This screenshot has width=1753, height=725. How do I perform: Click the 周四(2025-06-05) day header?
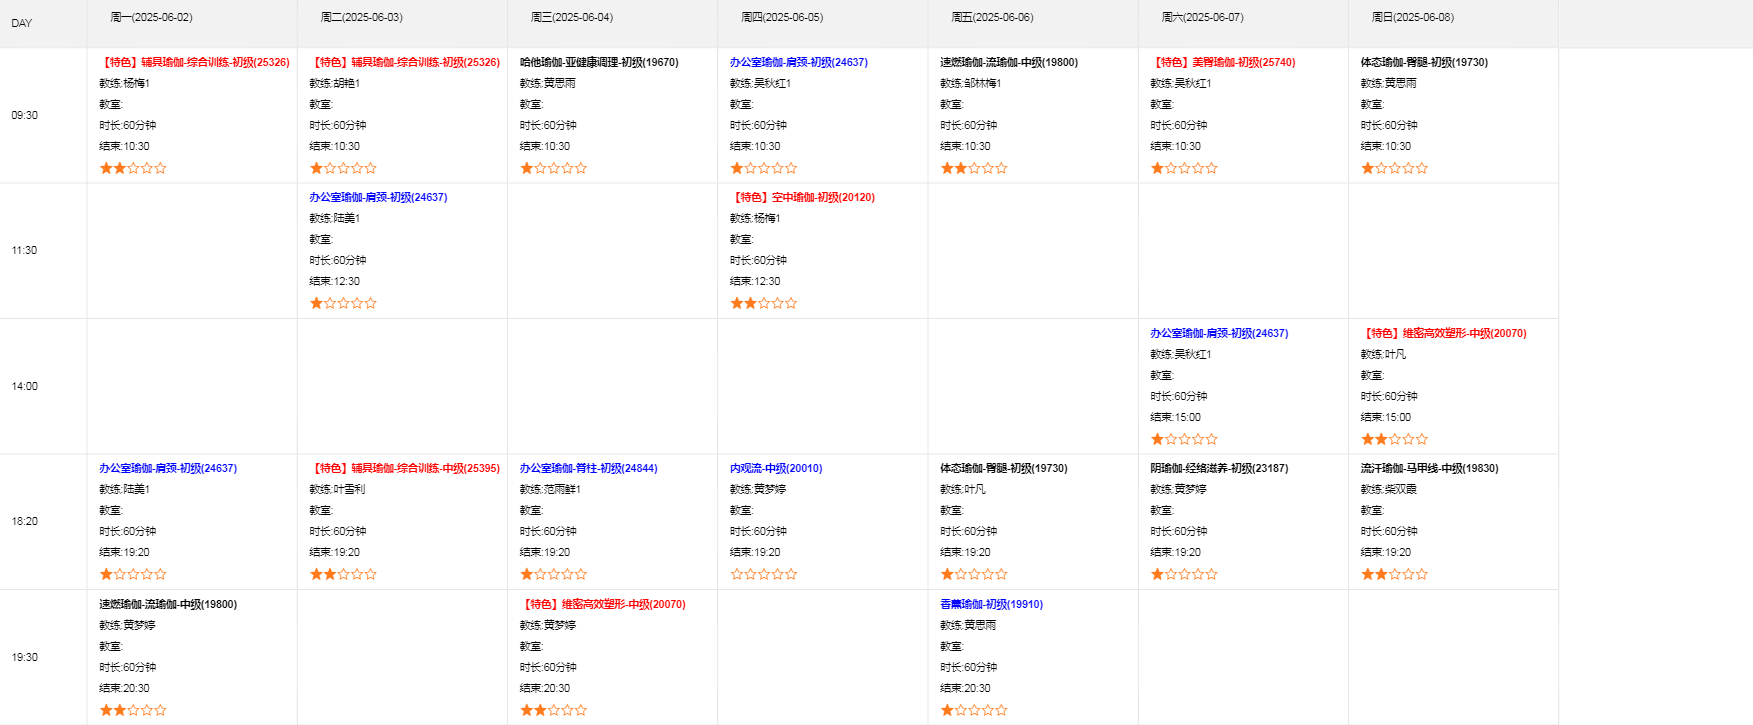click(782, 17)
